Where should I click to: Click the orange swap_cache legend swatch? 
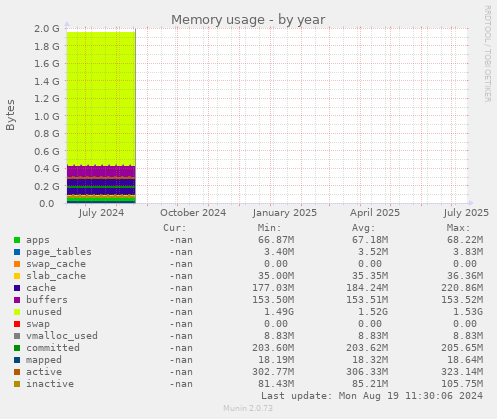(17, 264)
